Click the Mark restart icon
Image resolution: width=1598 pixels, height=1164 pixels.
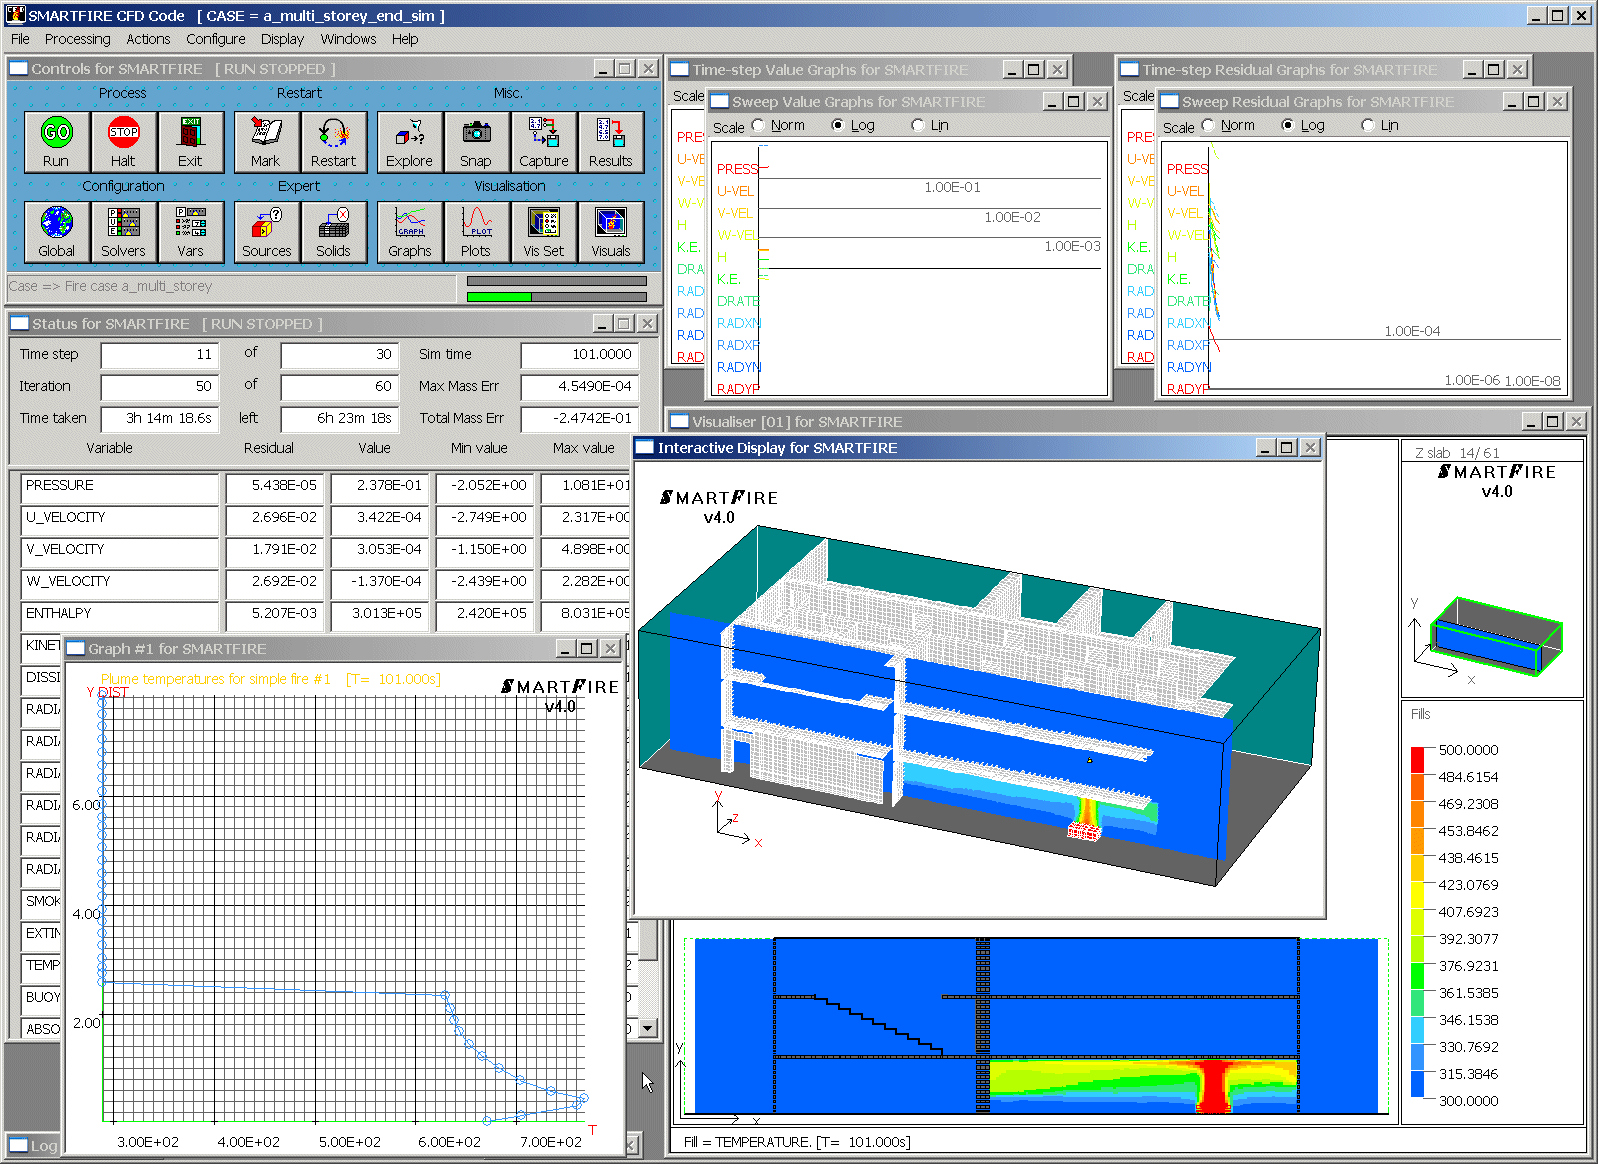click(x=266, y=141)
